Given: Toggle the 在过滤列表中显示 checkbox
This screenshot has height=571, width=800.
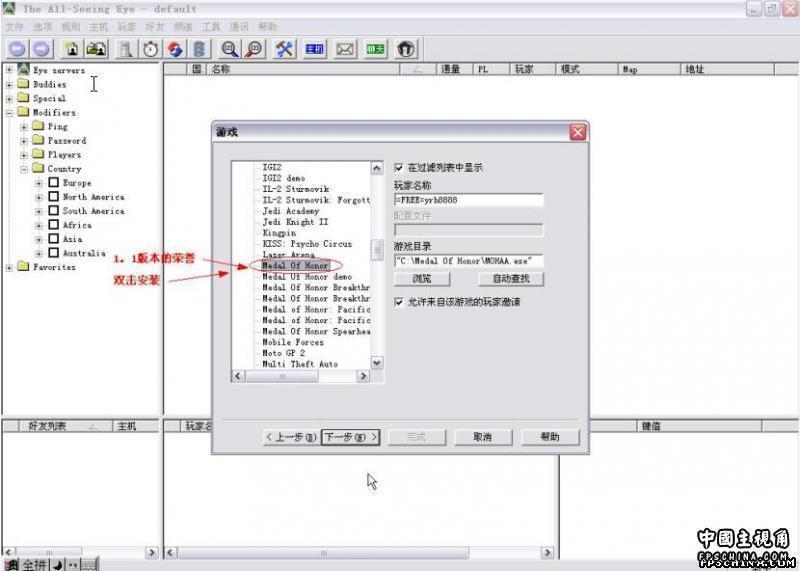Looking at the screenshot, I should [x=399, y=167].
